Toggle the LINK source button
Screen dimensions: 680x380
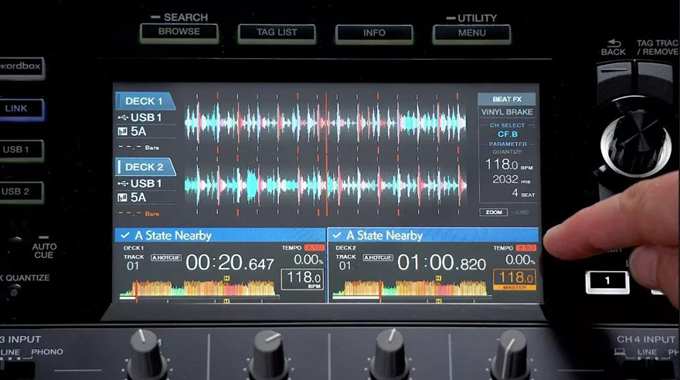(18, 109)
